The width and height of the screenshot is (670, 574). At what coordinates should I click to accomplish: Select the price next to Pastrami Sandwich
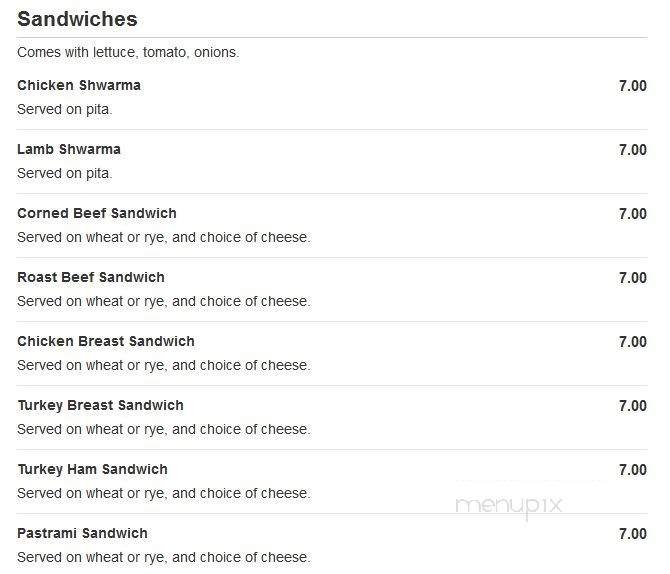632,534
